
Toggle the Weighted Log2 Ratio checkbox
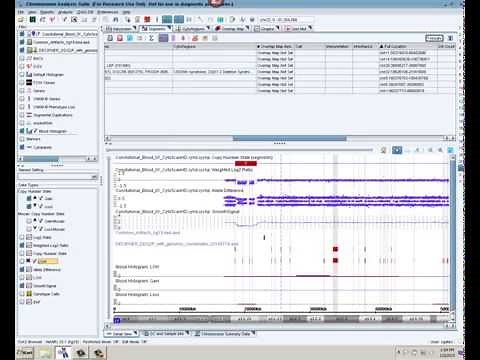coord(22,245)
